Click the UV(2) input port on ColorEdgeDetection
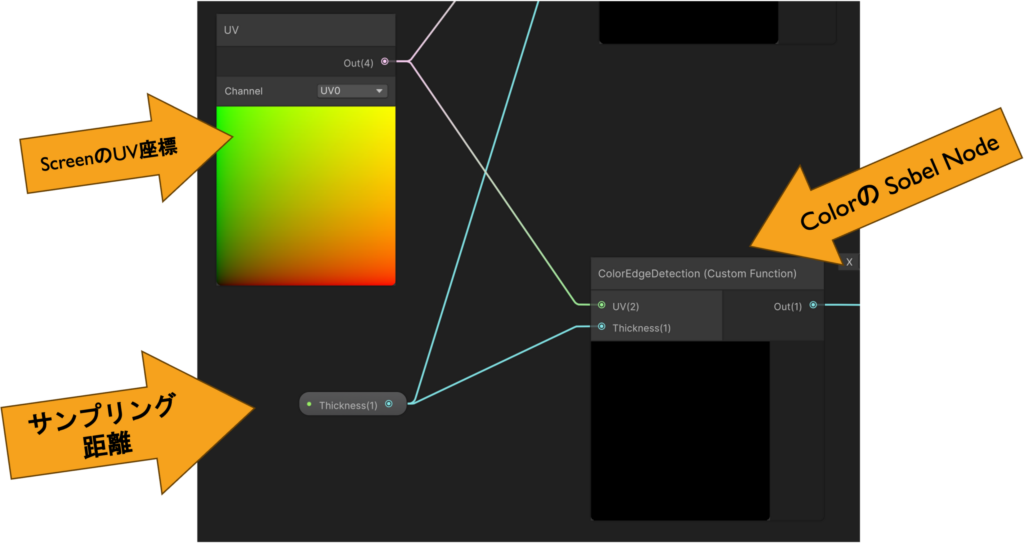The width and height of the screenshot is (1024, 543). [601, 305]
